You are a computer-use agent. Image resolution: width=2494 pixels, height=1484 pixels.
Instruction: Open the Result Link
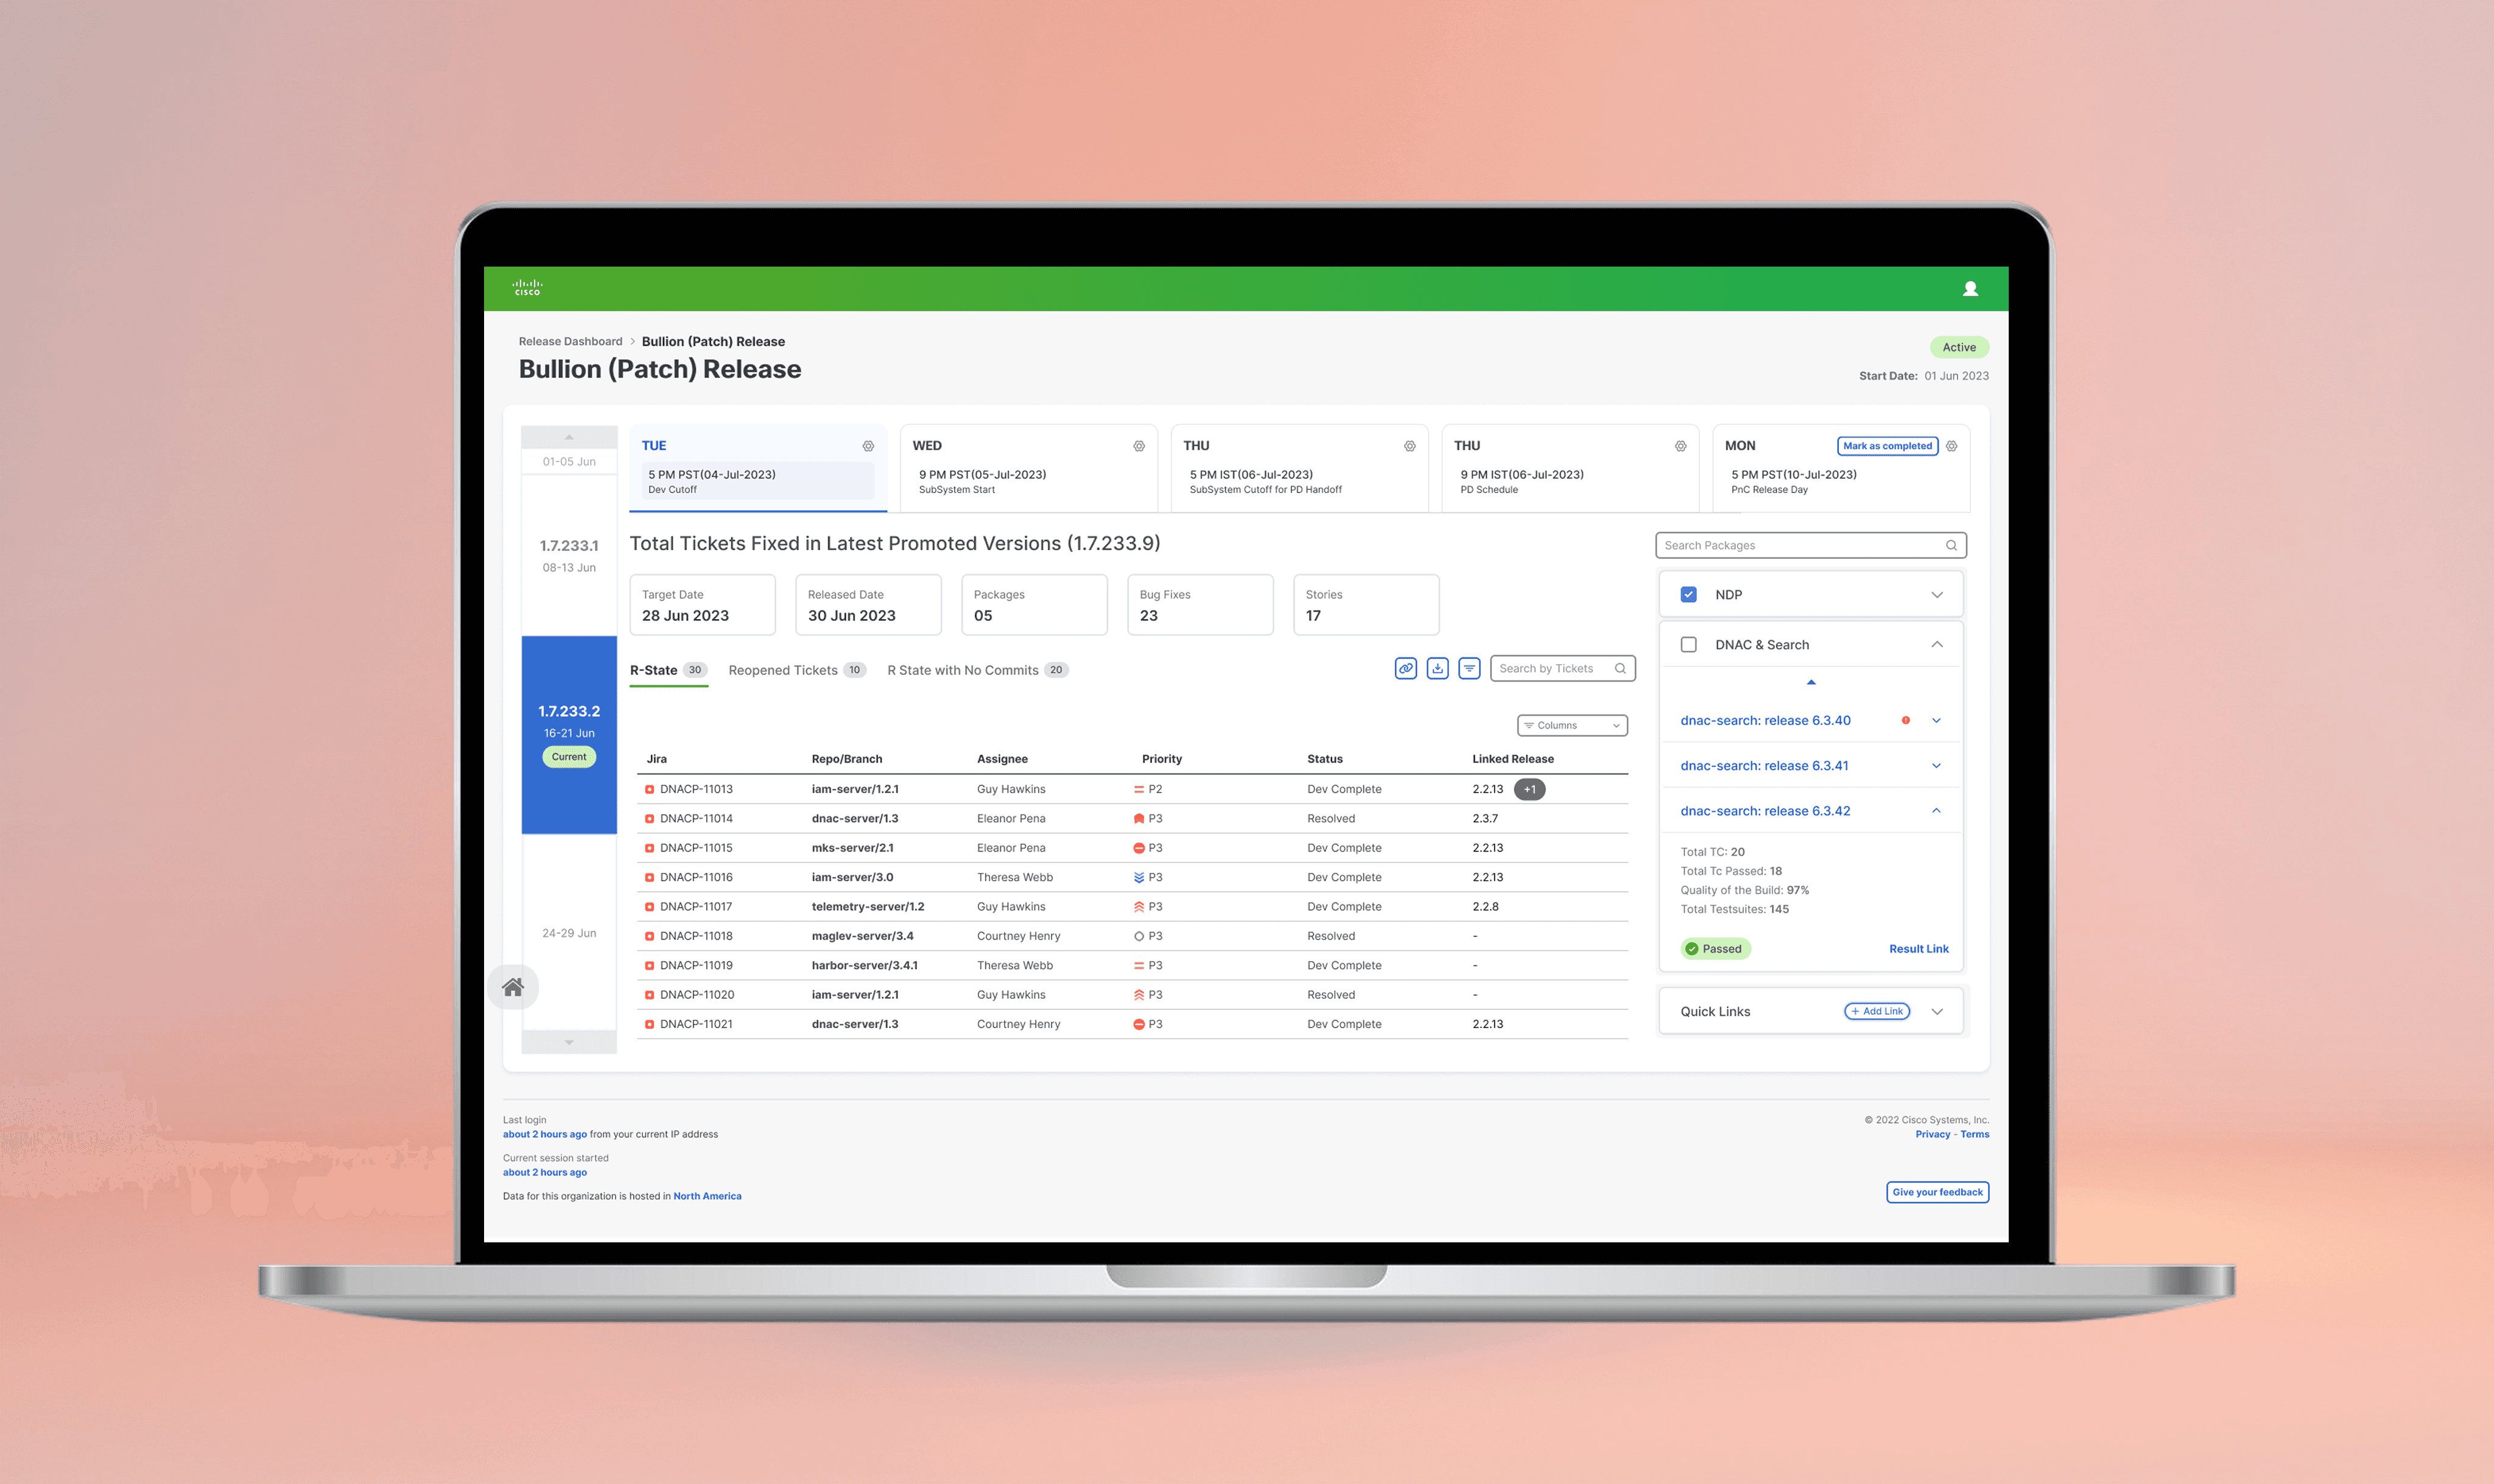coord(1918,949)
